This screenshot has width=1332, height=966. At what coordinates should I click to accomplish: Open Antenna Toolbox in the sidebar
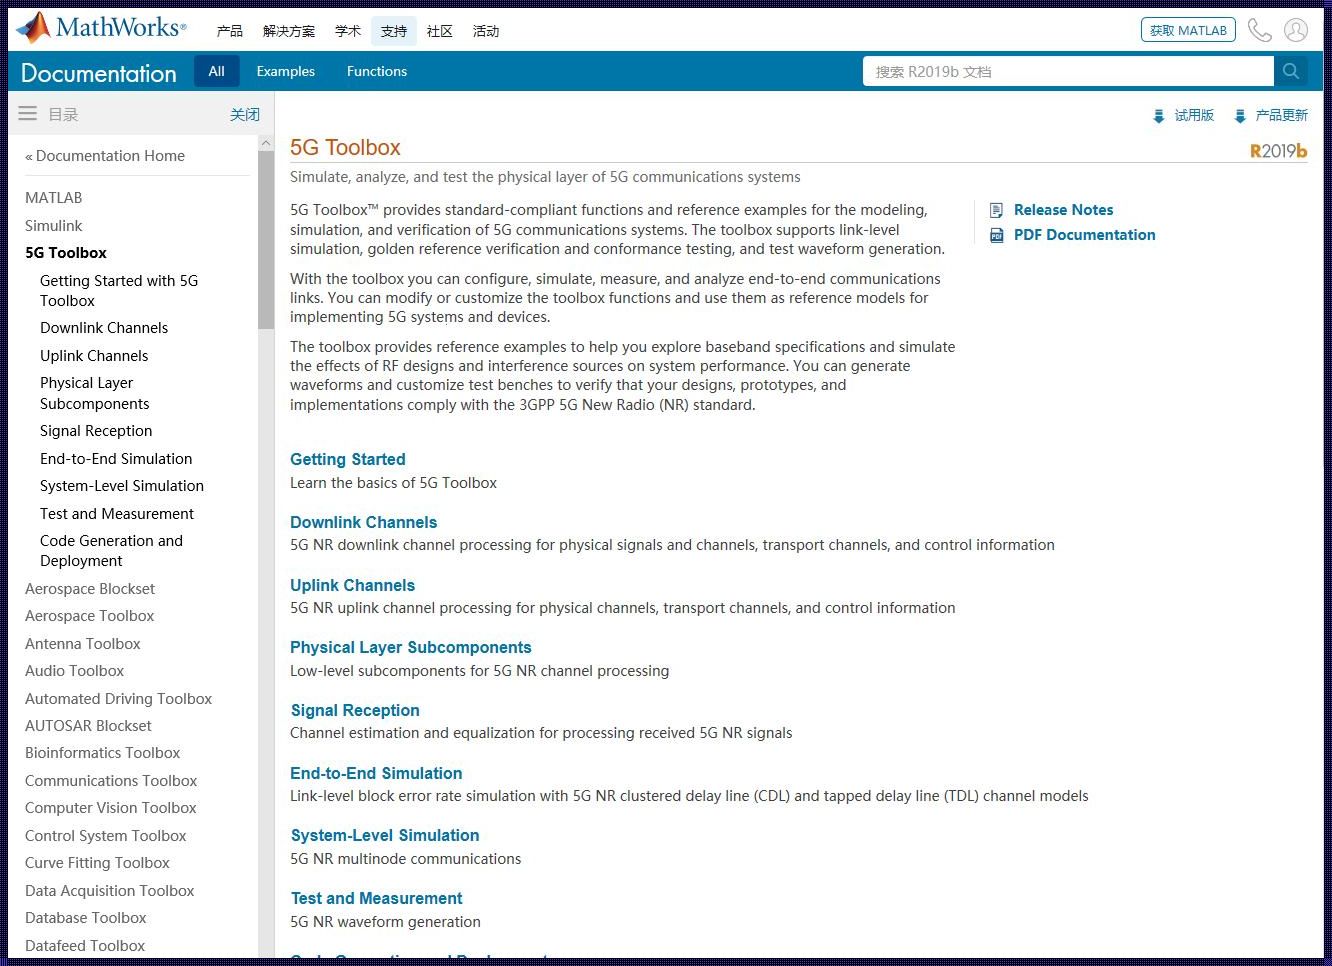pyautogui.click(x=83, y=644)
